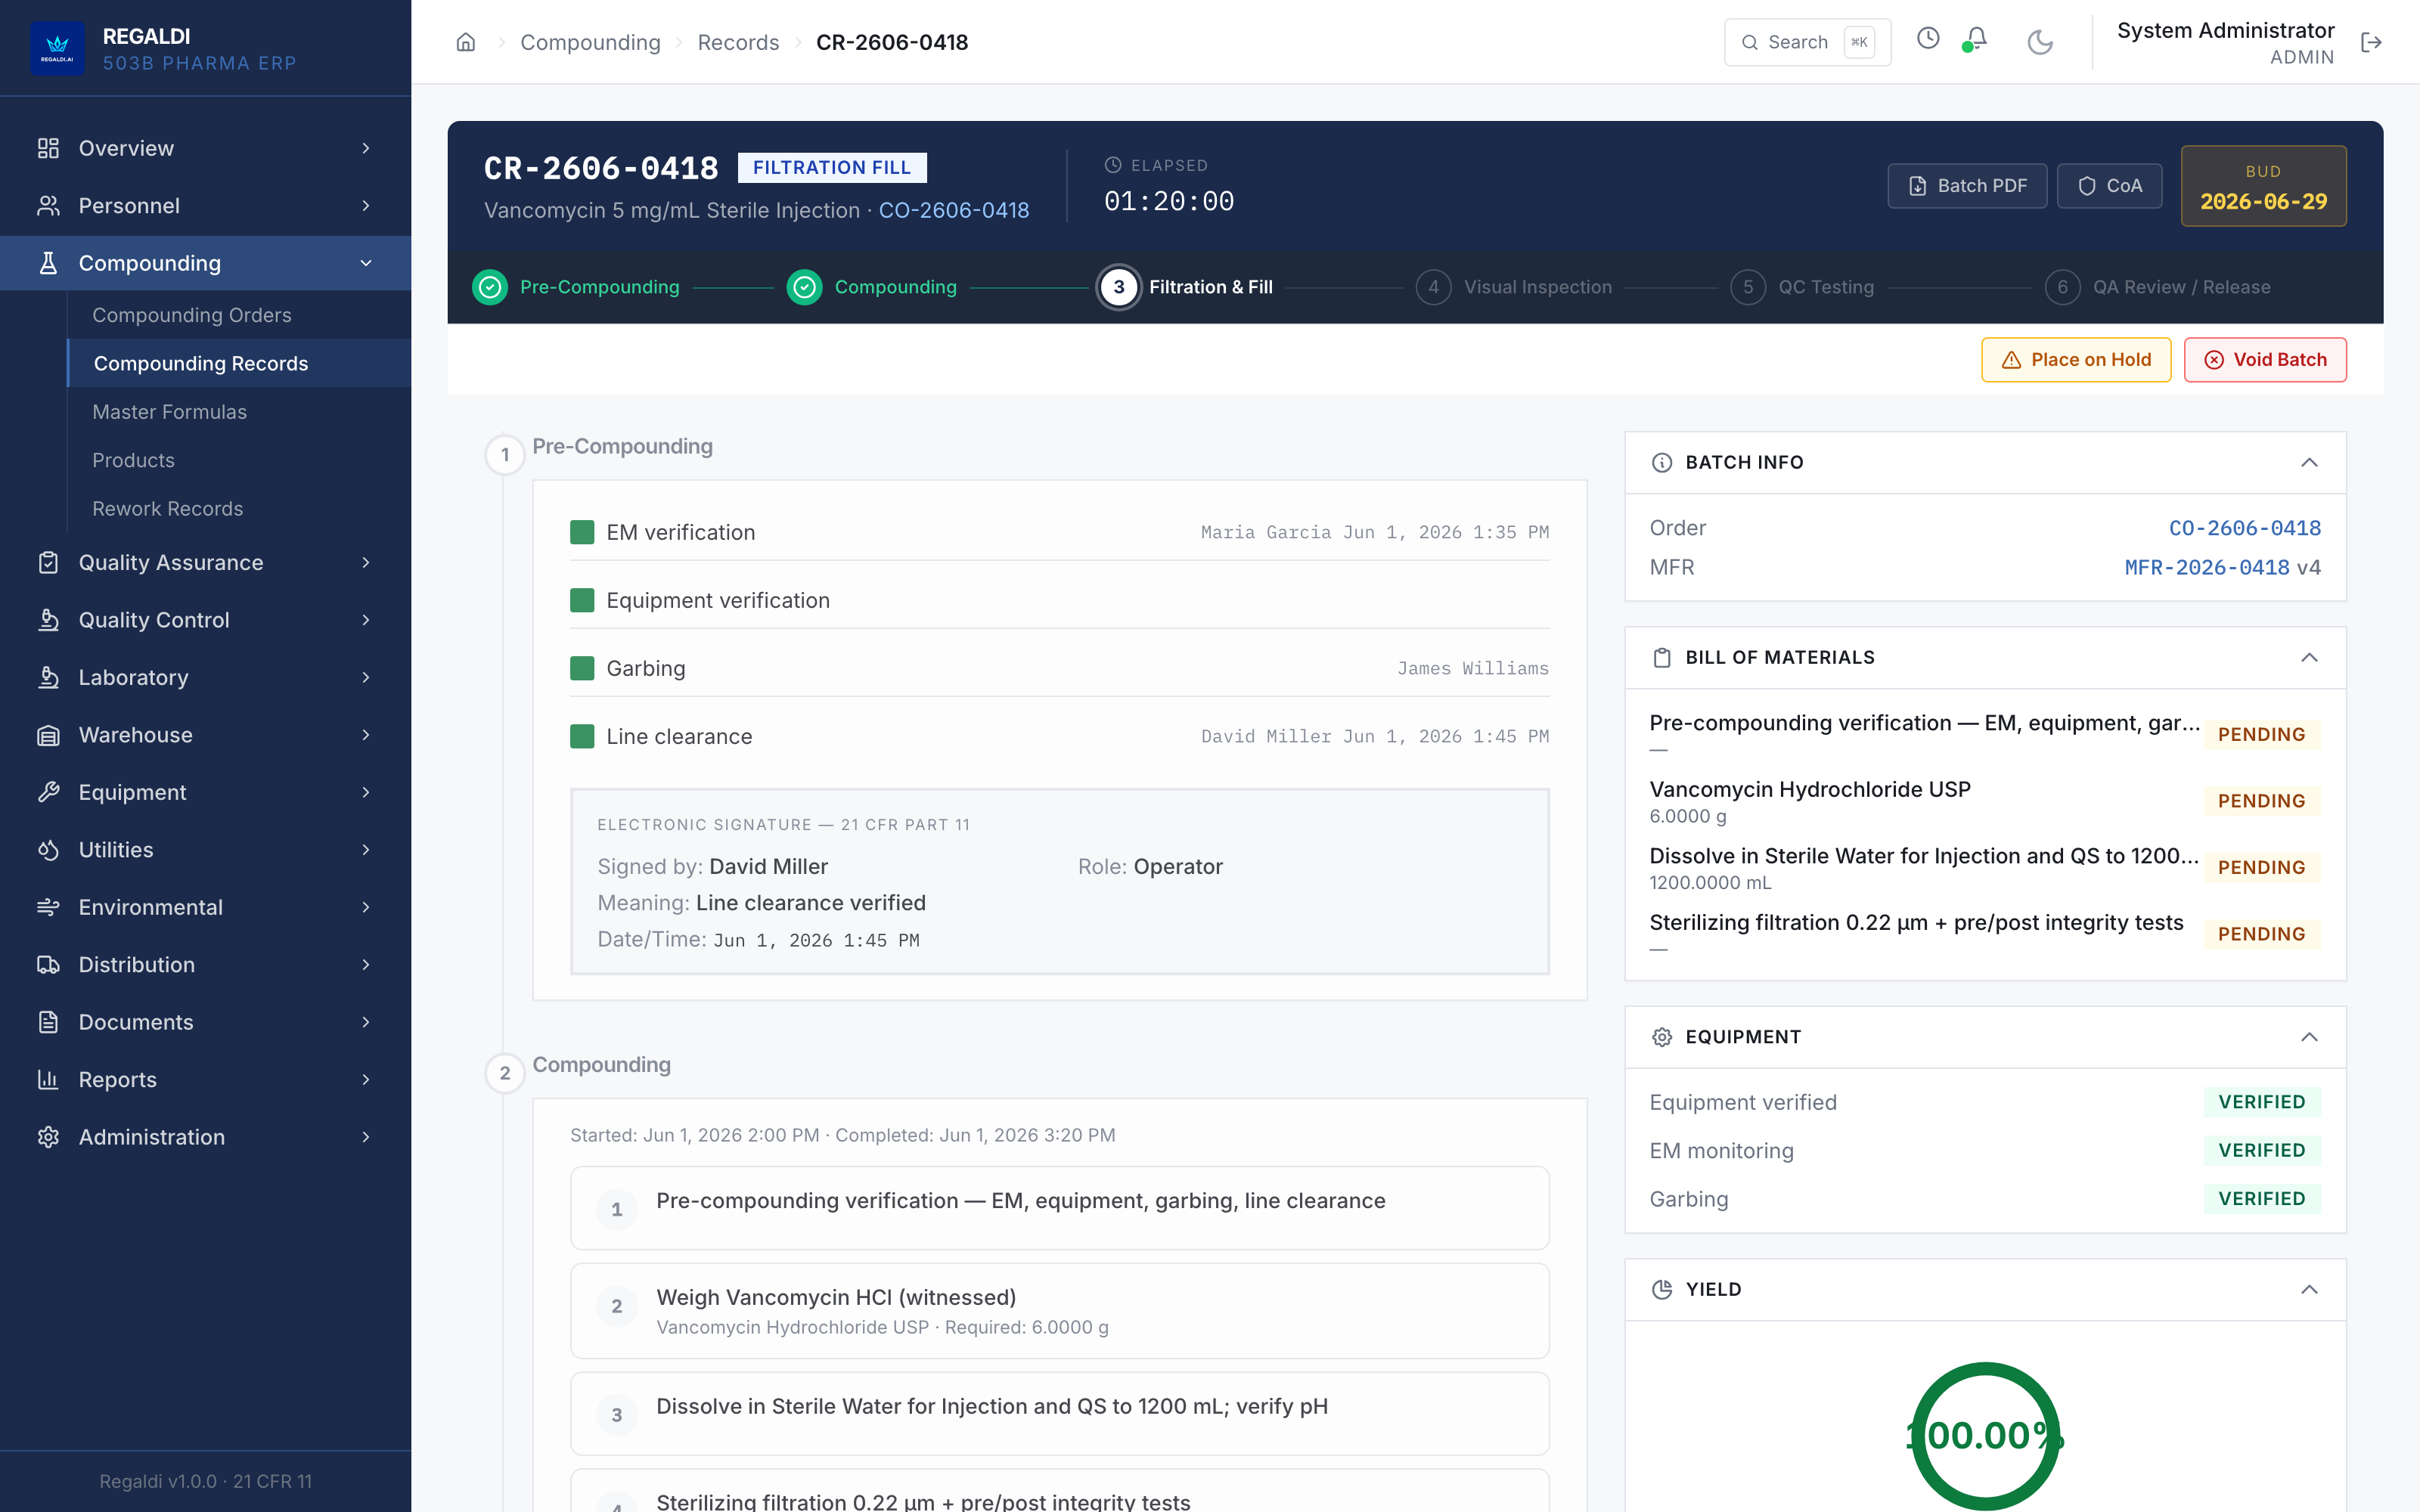
Task: Click the Documents file icon
Action: coord(48,1022)
